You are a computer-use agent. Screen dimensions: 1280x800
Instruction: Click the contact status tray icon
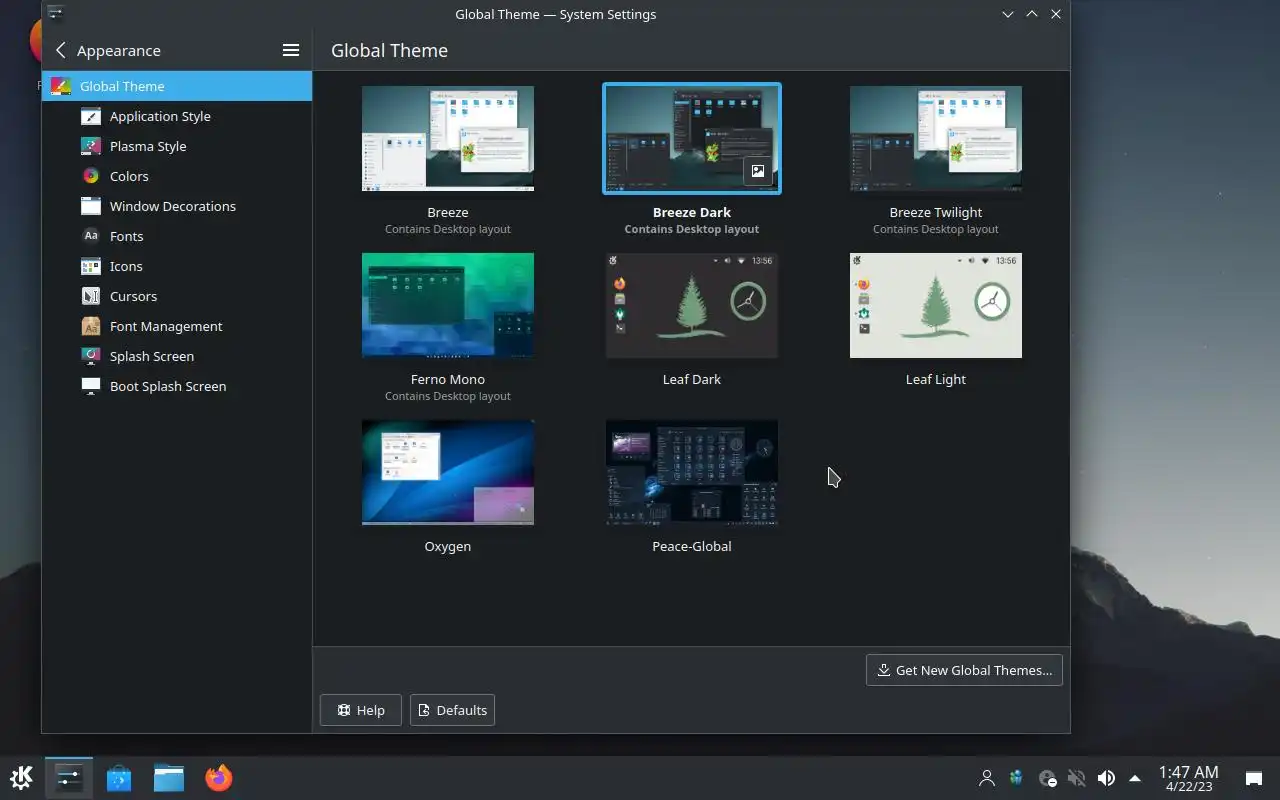coord(1047,778)
